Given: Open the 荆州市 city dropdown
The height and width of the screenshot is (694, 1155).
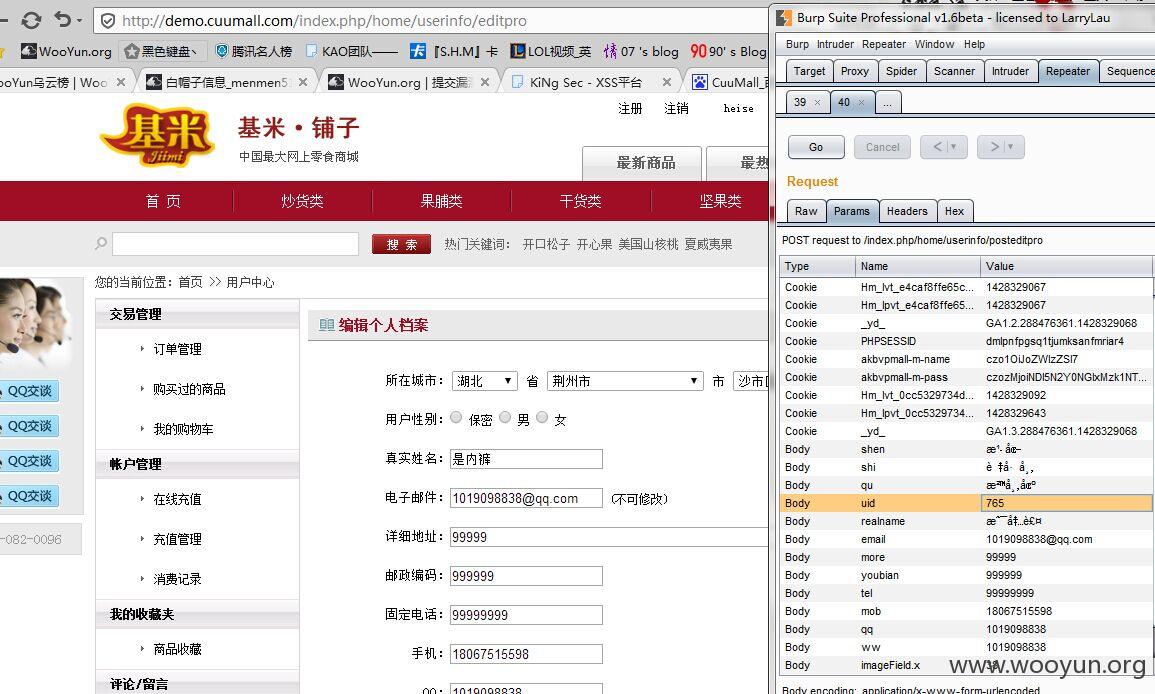Looking at the screenshot, I should coord(624,381).
